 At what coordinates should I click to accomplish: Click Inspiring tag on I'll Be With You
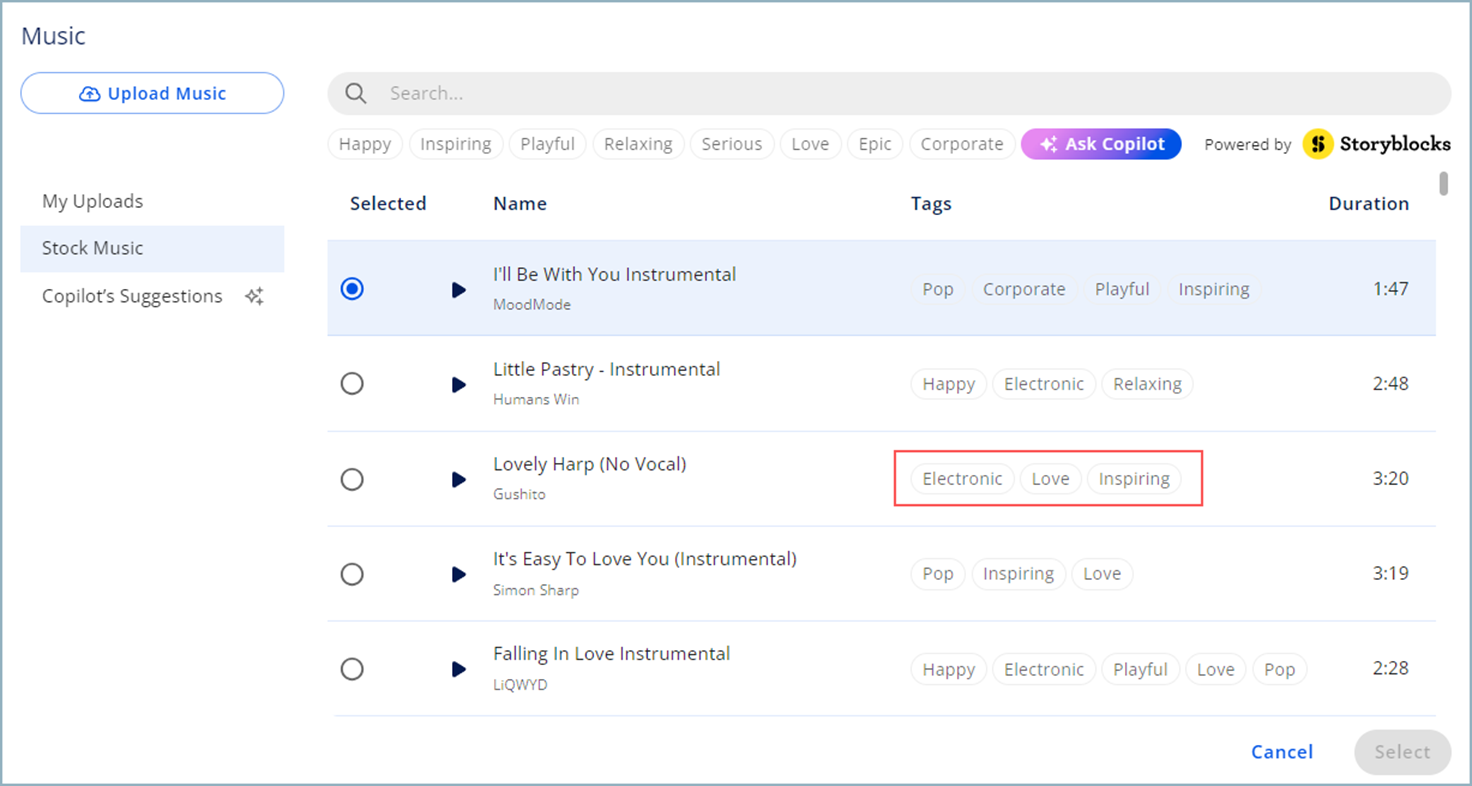coord(1214,289)
